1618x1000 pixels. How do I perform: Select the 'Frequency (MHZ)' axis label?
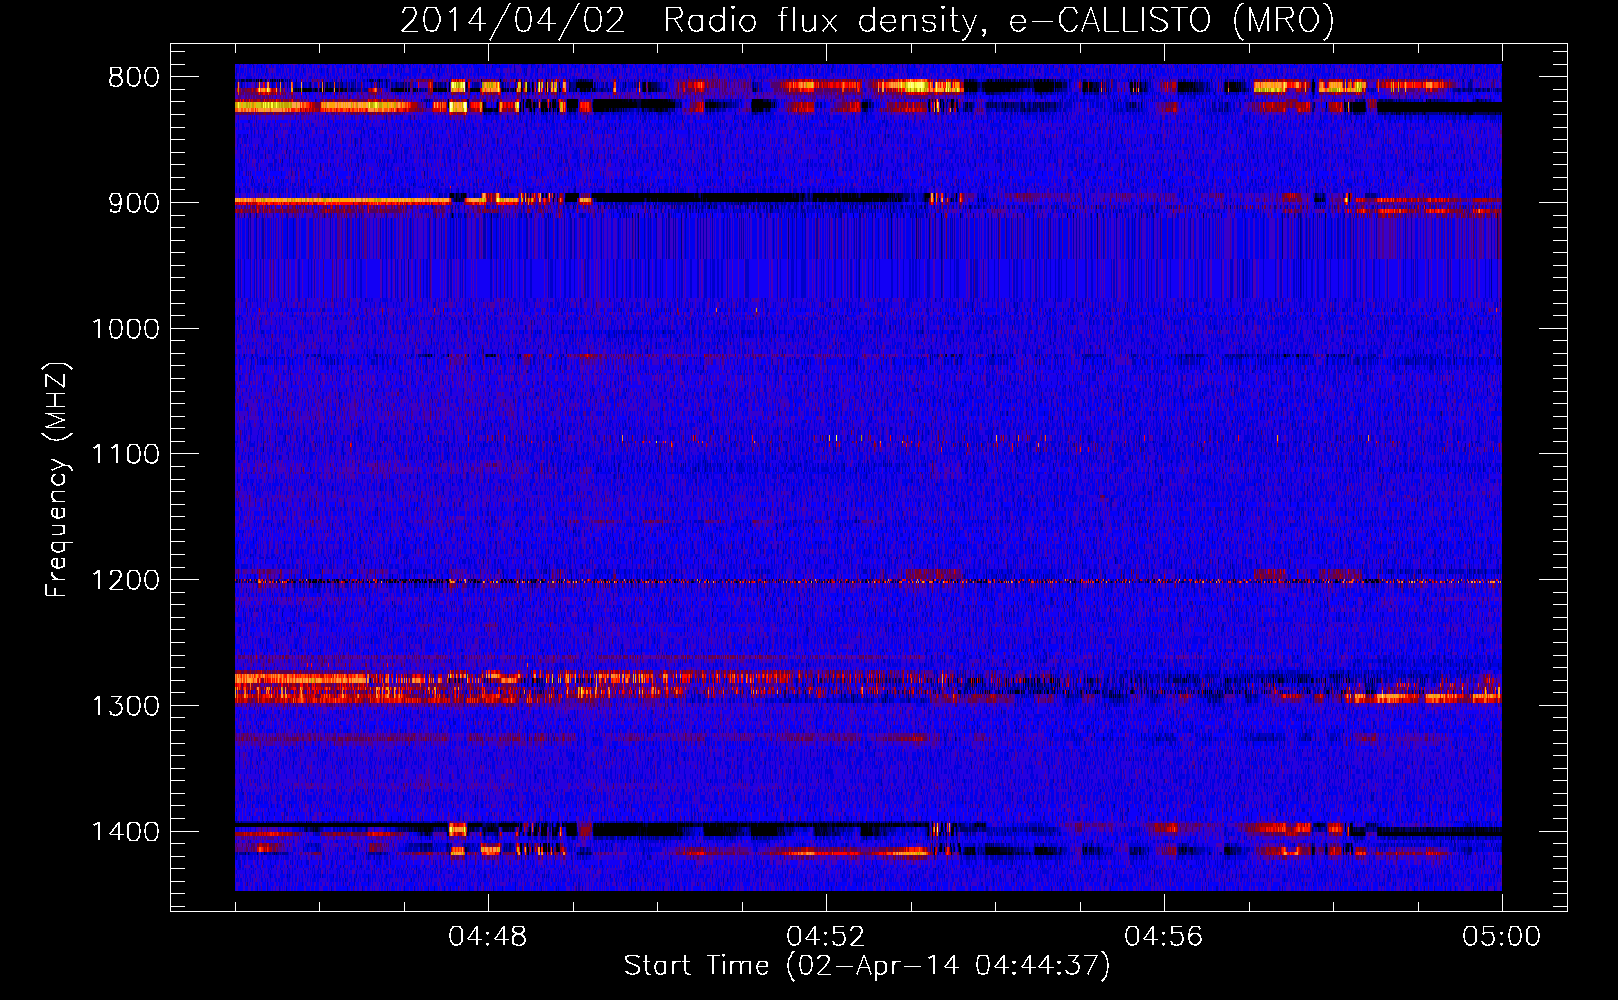click(57, 480)
